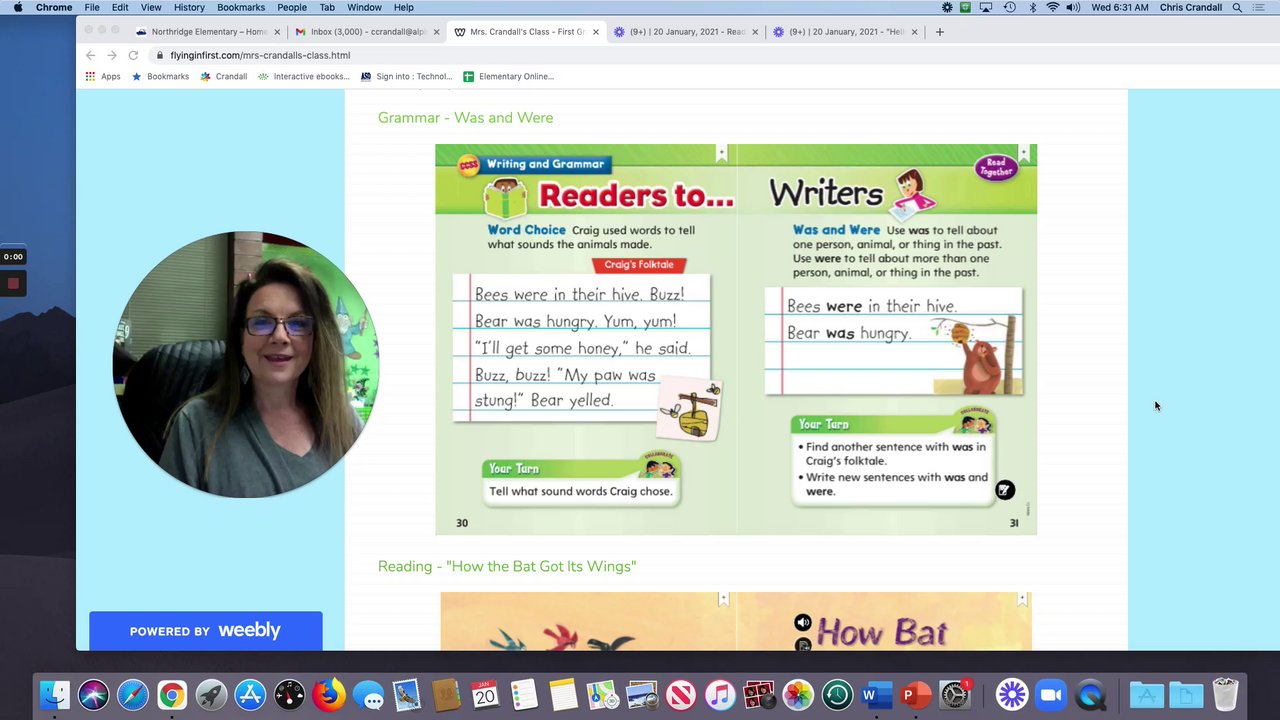This screenshot has width=1280, height=720.
Task: Open the Wed 6:31 AM clock menu
Action: coord(1120,7)
